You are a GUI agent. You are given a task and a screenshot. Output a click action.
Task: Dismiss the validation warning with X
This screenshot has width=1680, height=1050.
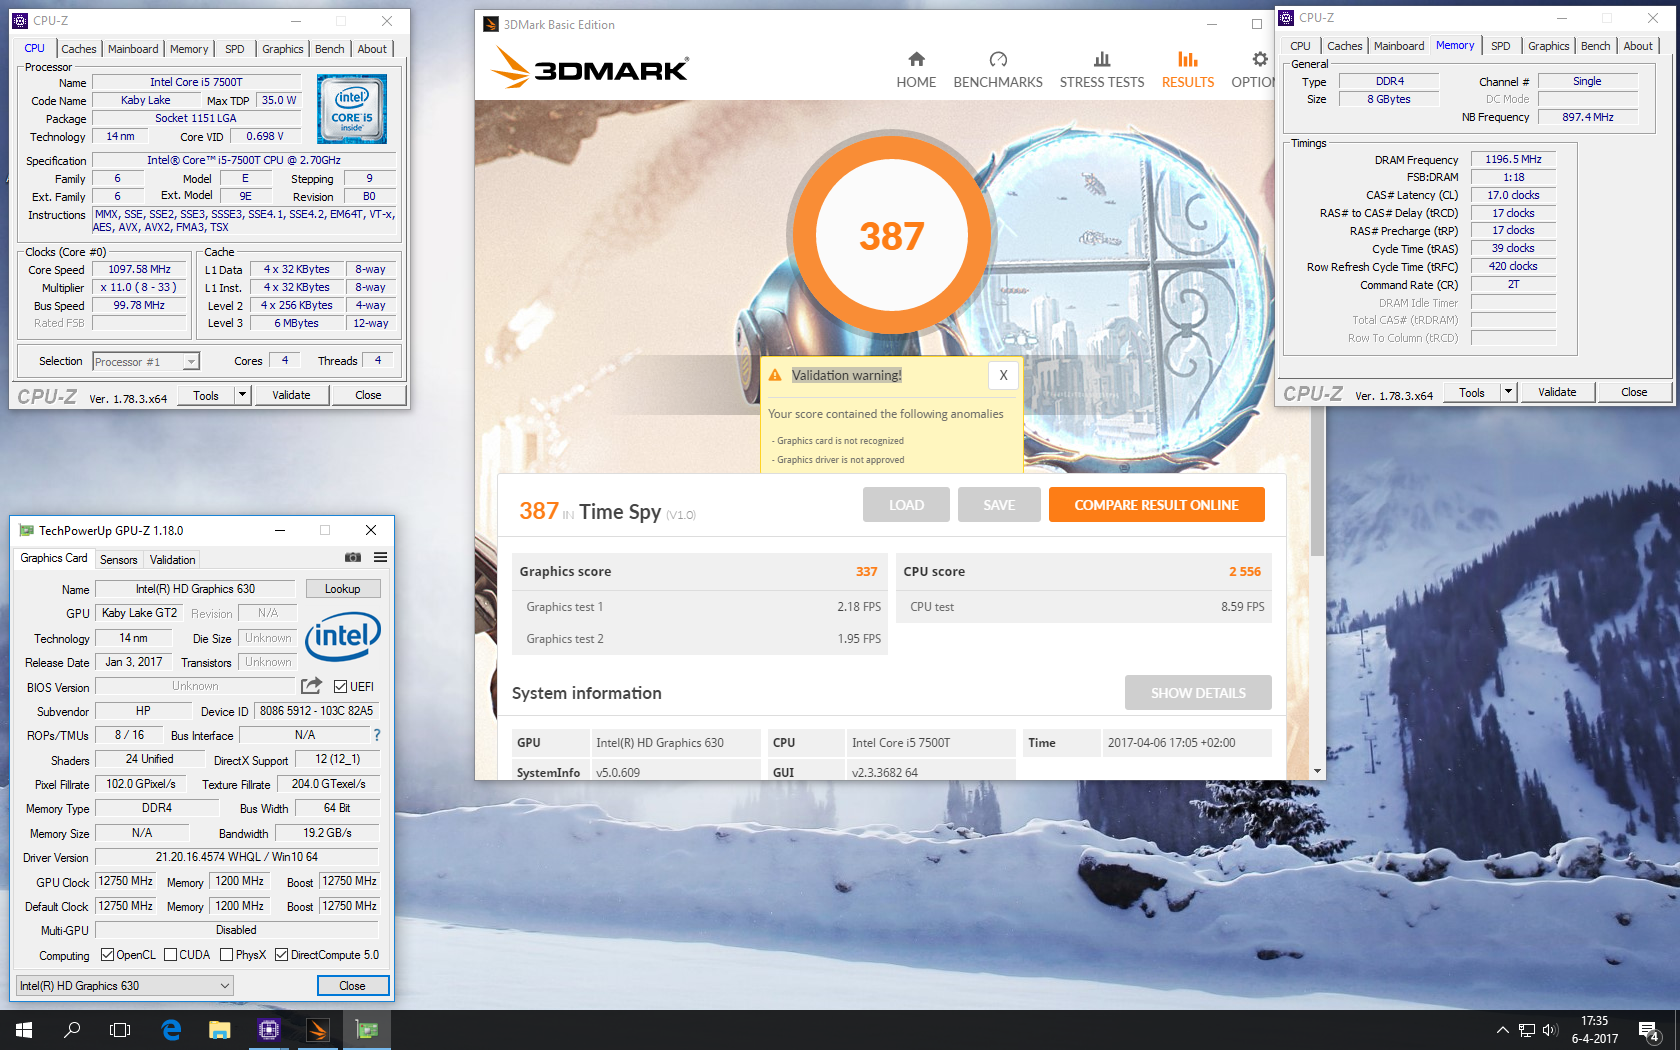[1003, 375]
